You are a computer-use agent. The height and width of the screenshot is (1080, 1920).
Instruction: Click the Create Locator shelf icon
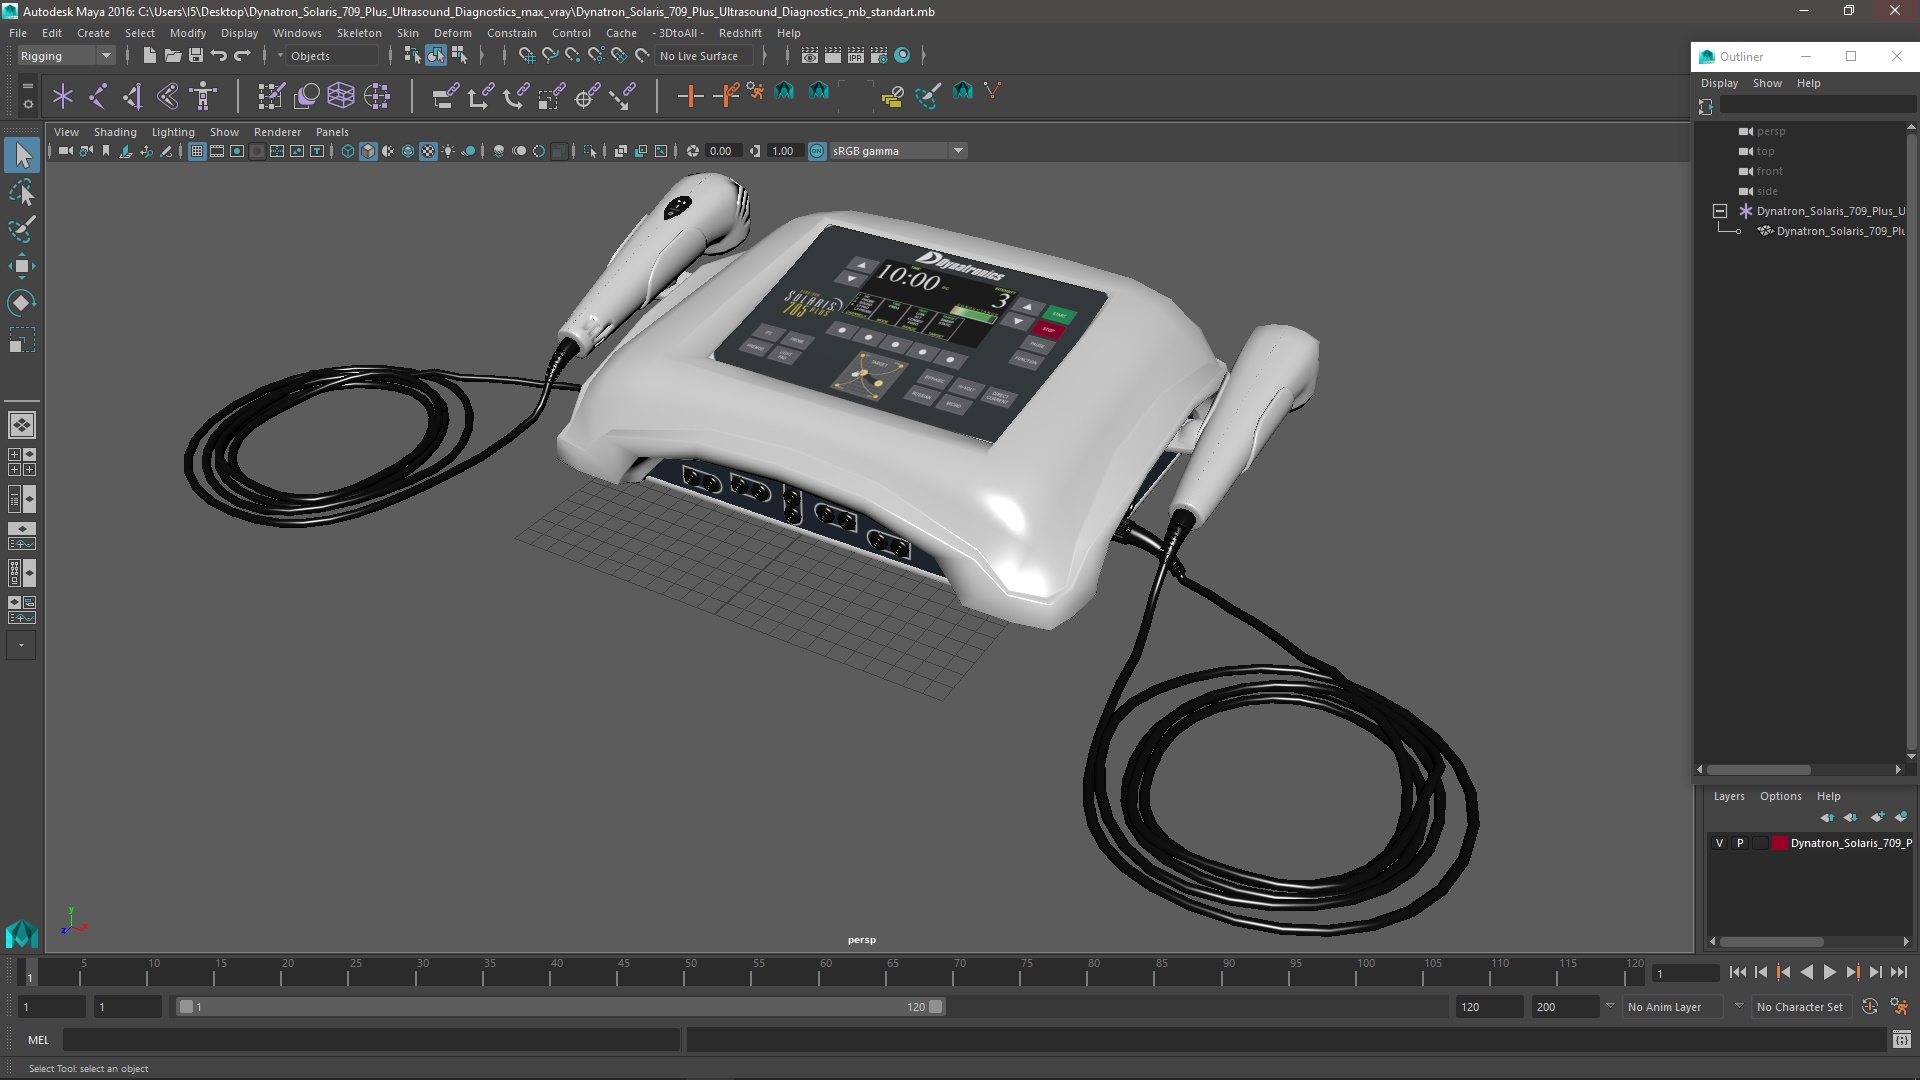[63, 96]
